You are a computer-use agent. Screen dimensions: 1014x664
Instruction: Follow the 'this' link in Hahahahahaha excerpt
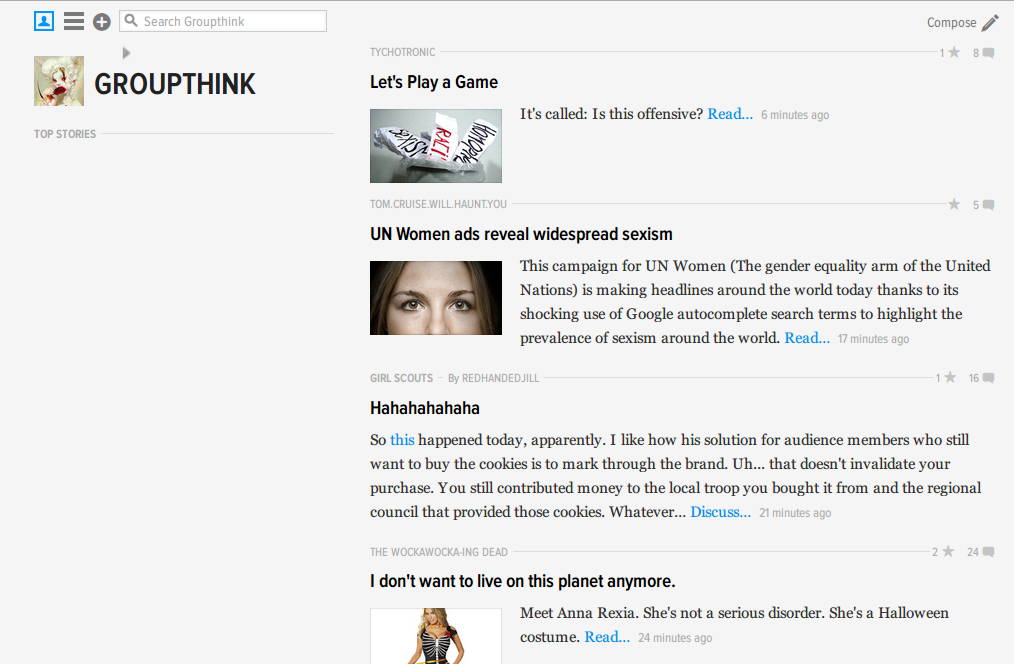click(x=402, y=440)
